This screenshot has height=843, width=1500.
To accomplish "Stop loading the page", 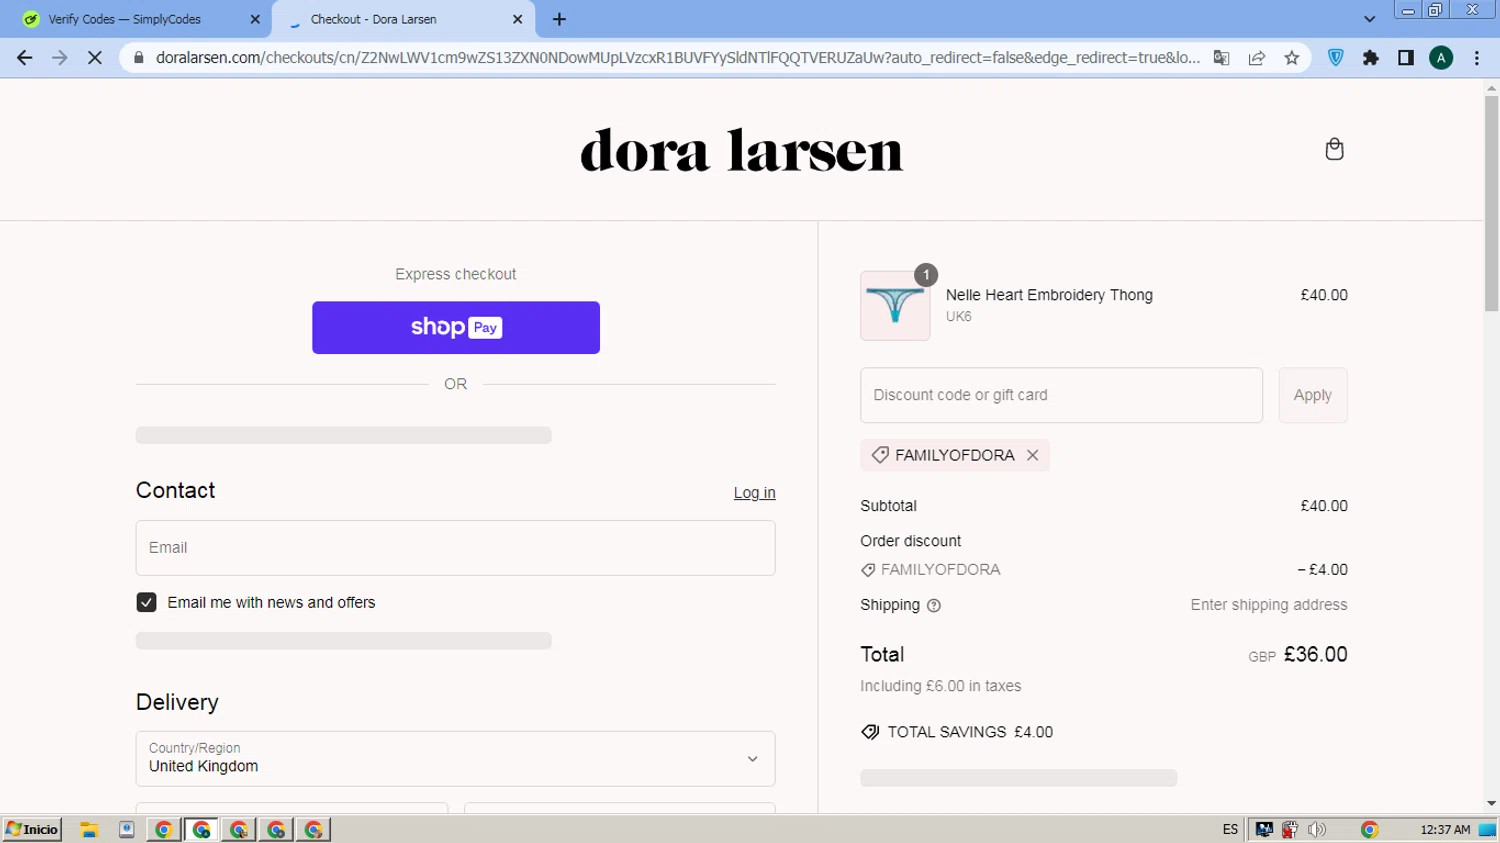I will click(x=95, y=58).
